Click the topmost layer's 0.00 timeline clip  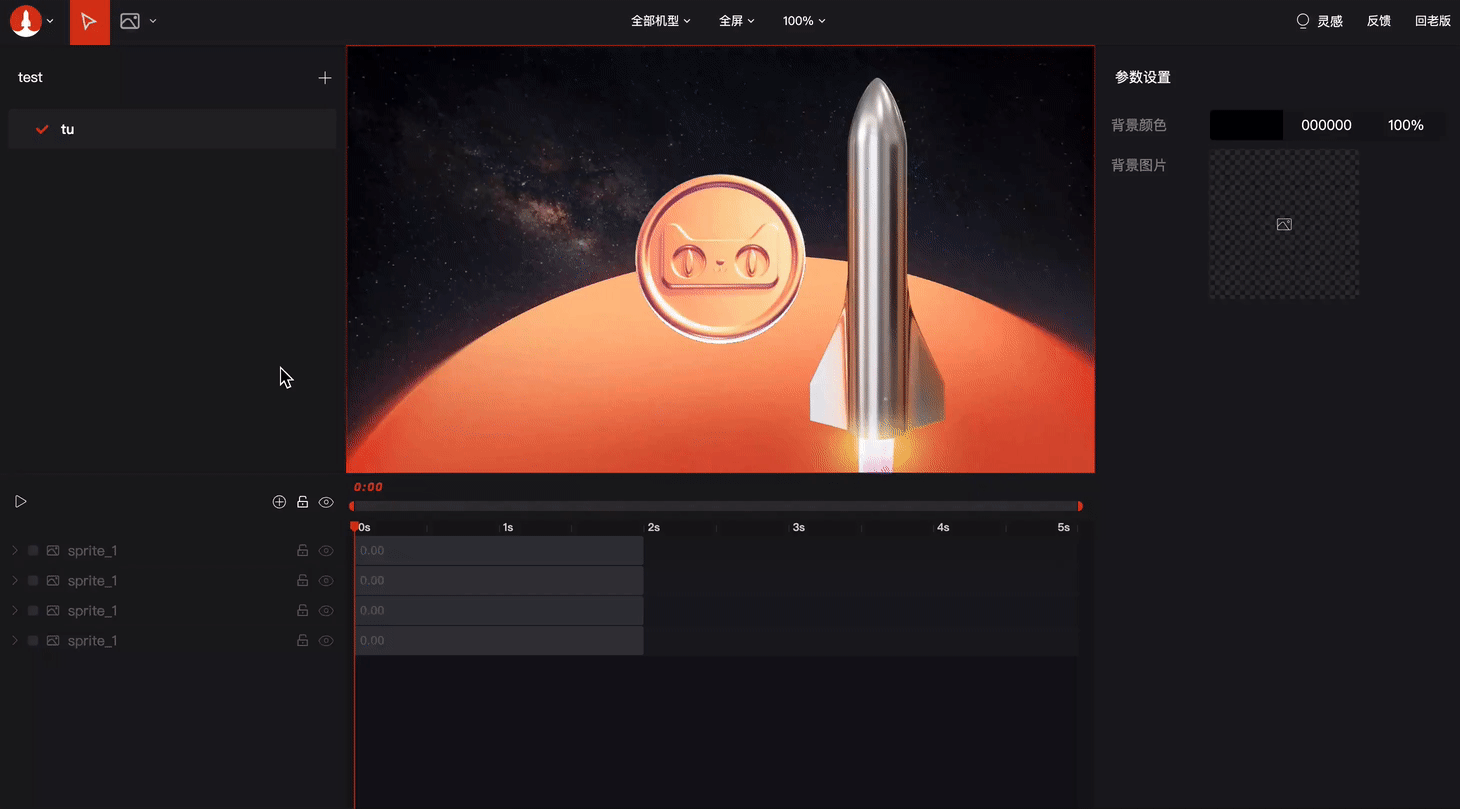click(x=499, y=551)
